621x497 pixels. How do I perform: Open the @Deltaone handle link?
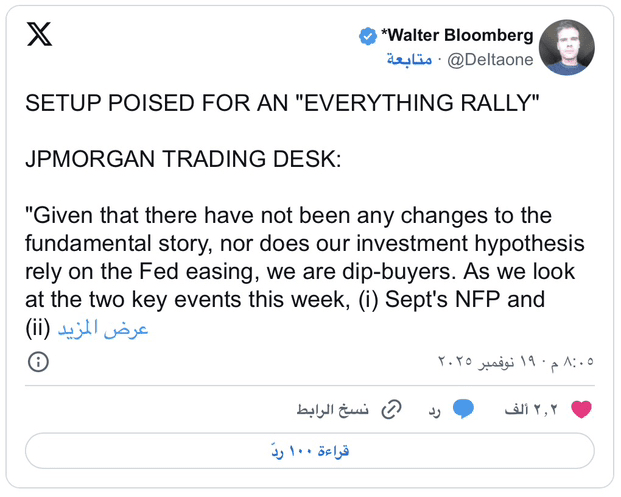pos(490,60)
